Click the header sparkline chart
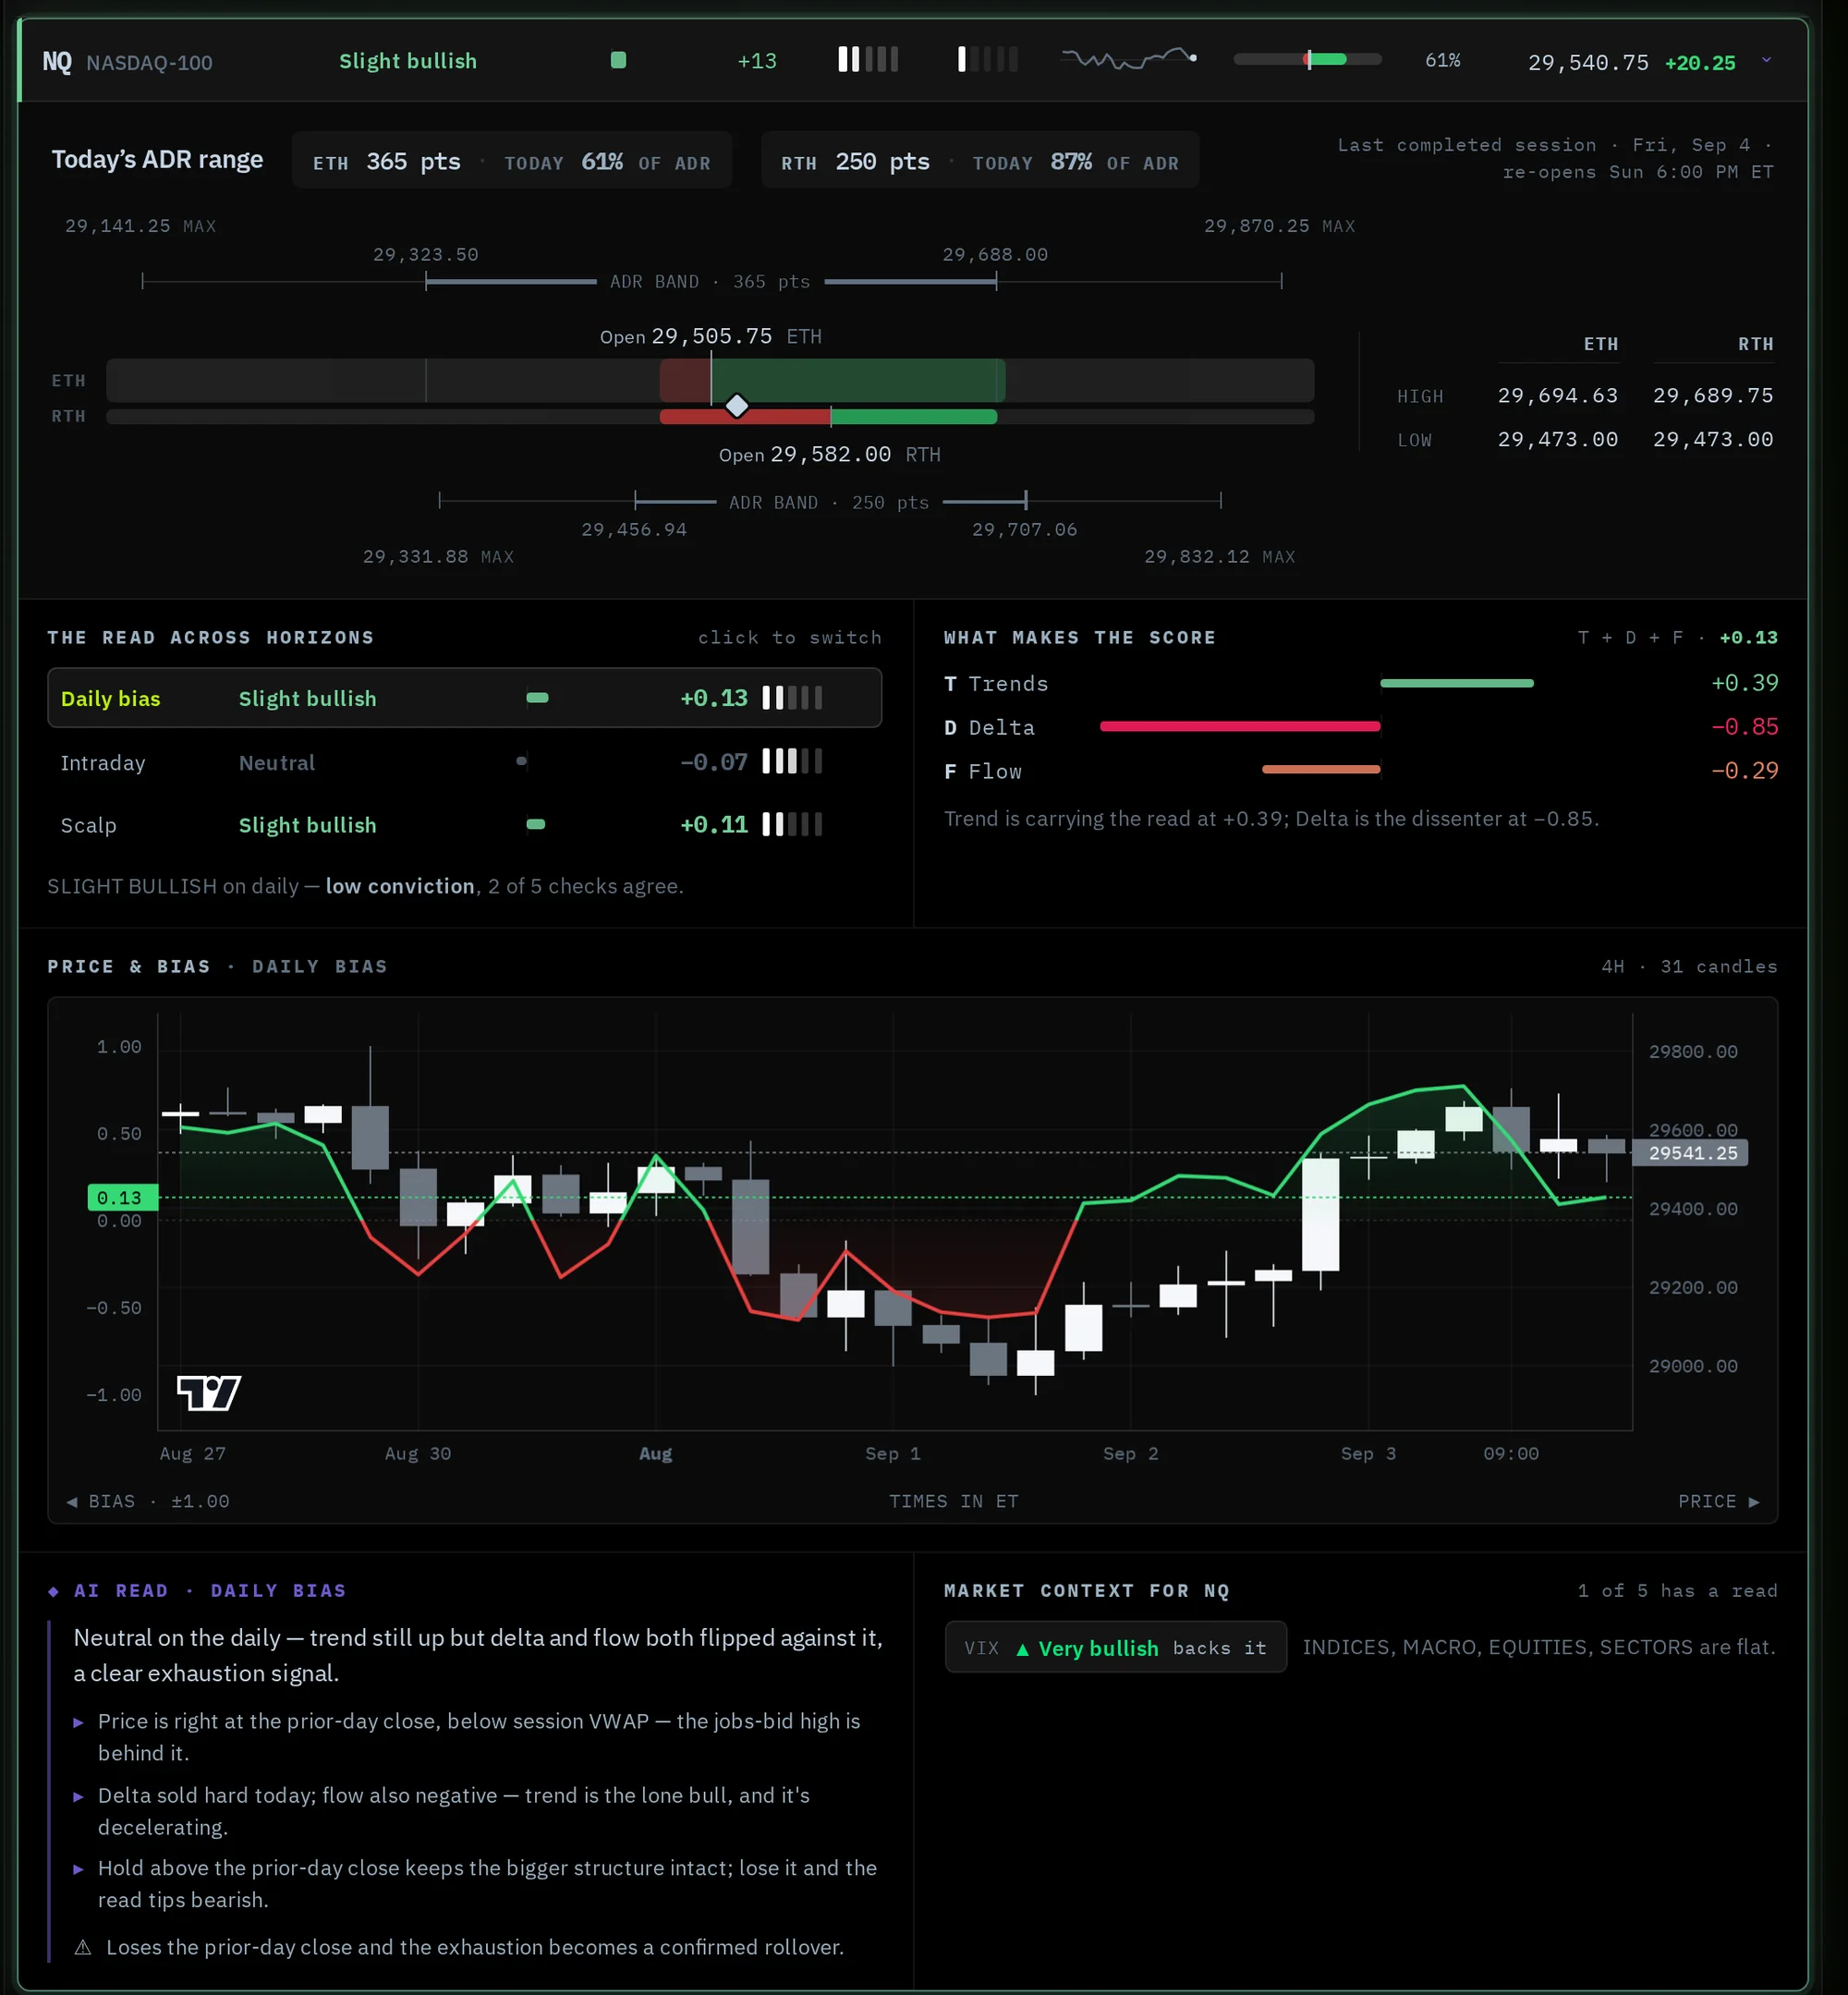This screenshot has width=1848, height=1995. 1129,59
